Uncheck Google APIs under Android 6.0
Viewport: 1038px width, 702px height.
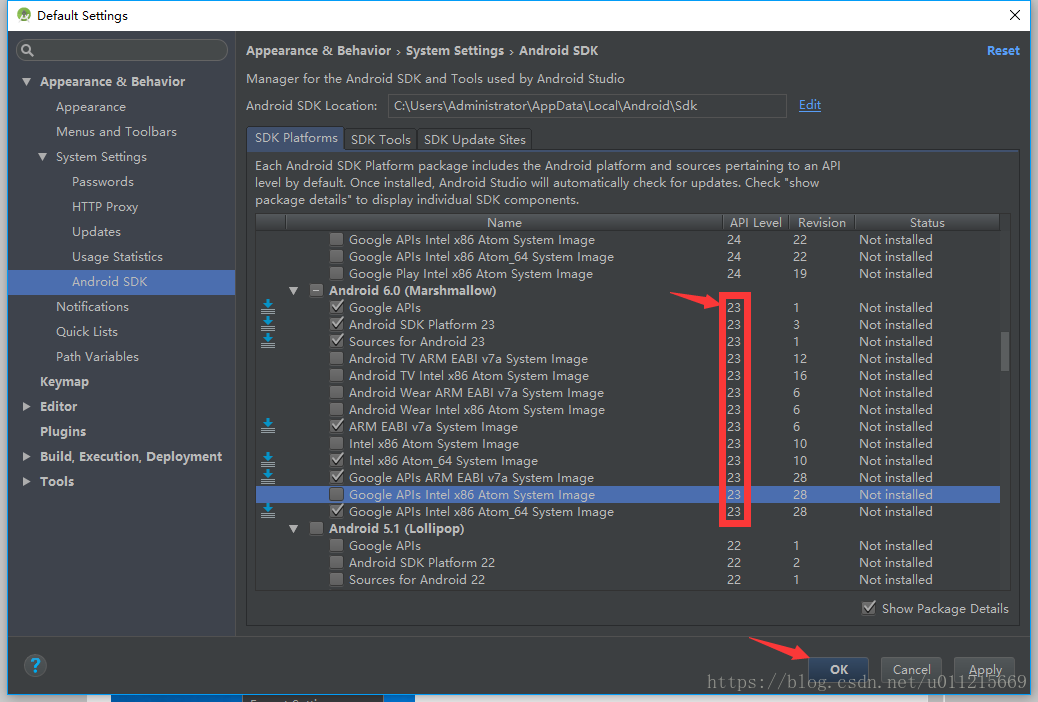(337, 307)
